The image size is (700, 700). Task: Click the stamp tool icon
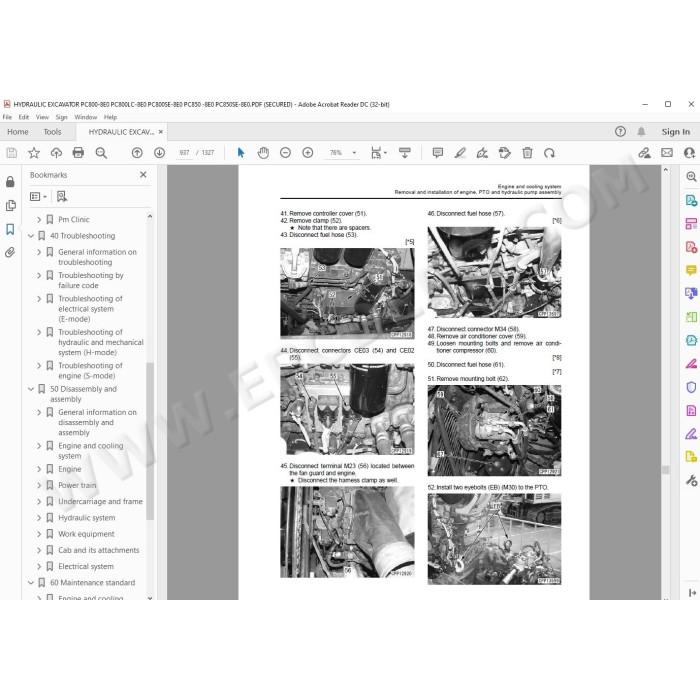(x=504, y=153)
